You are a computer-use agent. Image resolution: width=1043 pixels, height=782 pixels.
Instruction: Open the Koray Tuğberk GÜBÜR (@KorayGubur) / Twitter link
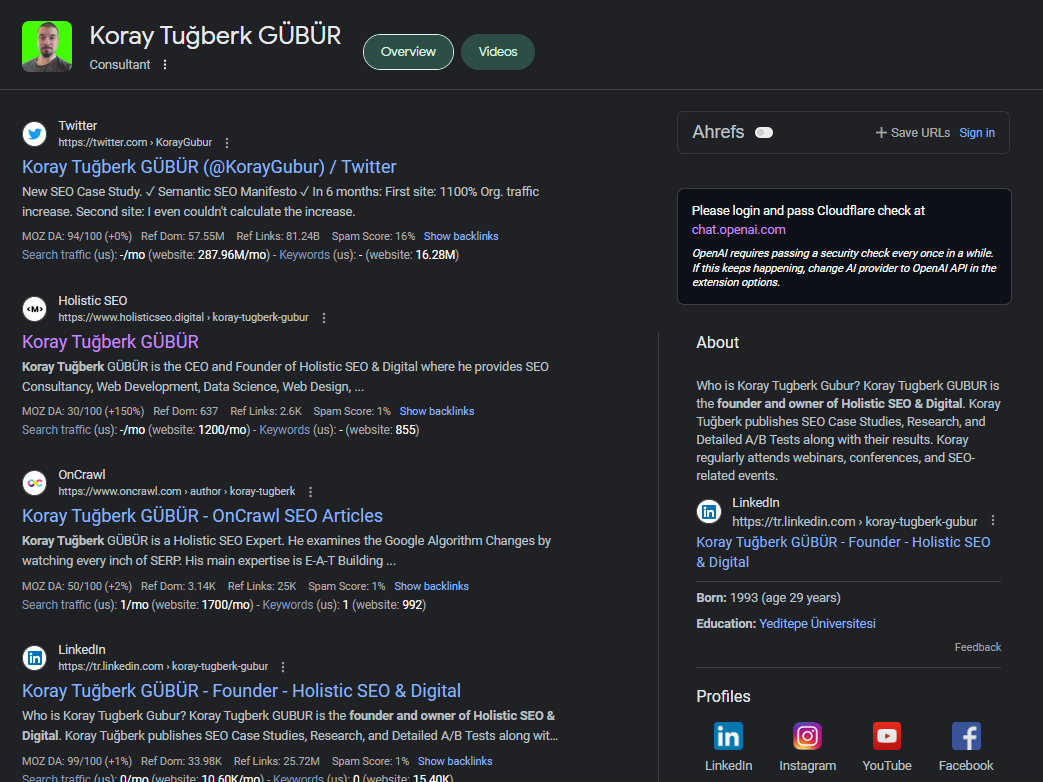coord(209,167)
